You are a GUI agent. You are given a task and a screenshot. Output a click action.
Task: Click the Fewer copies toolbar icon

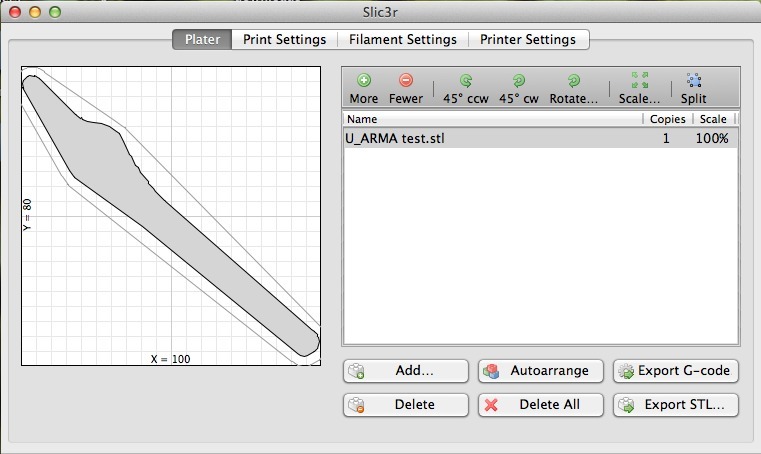[x=405, y=87]
